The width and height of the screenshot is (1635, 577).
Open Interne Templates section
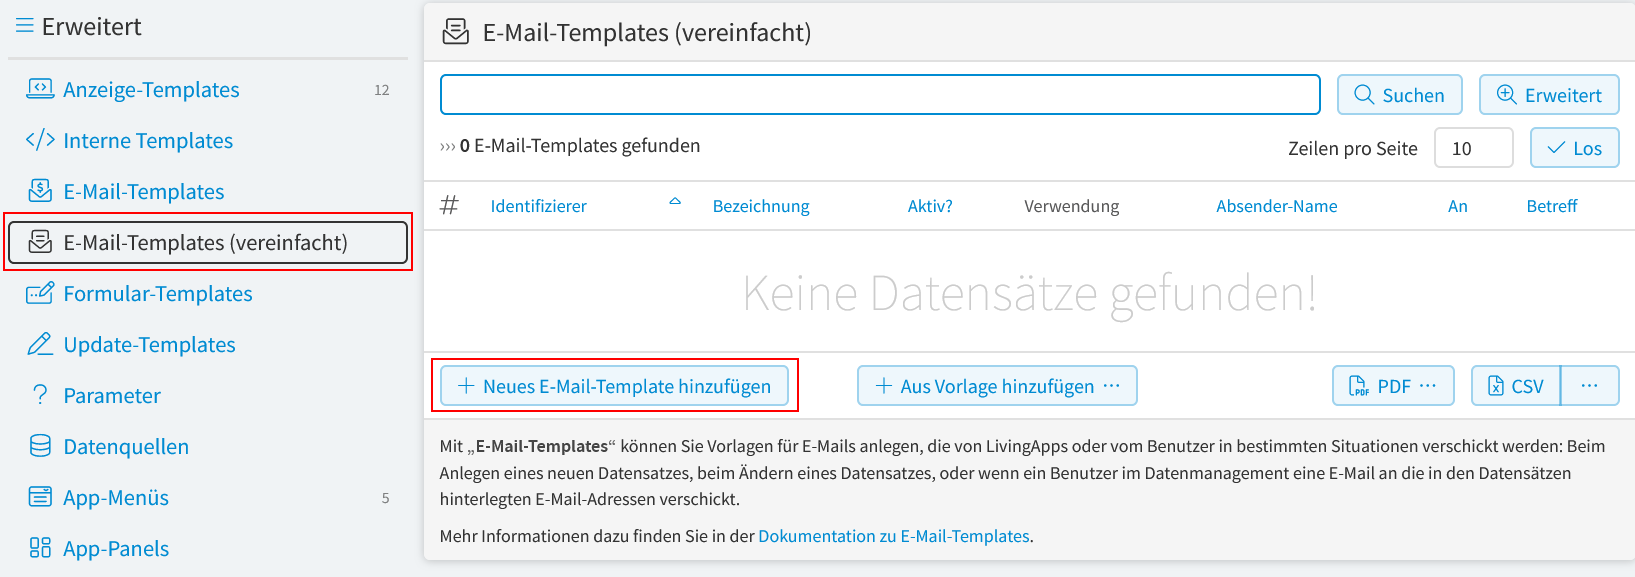pos(148,140)
